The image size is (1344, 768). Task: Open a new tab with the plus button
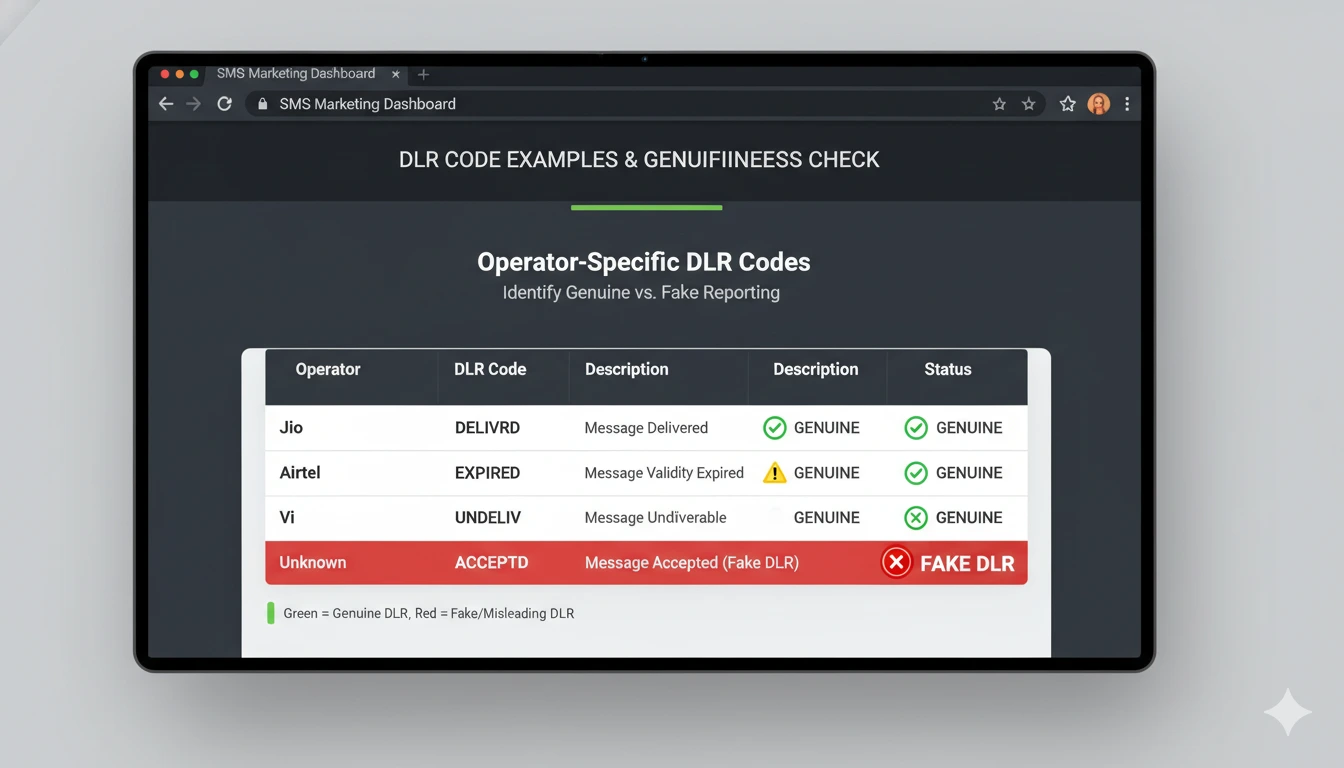click(x=423, y=73)
